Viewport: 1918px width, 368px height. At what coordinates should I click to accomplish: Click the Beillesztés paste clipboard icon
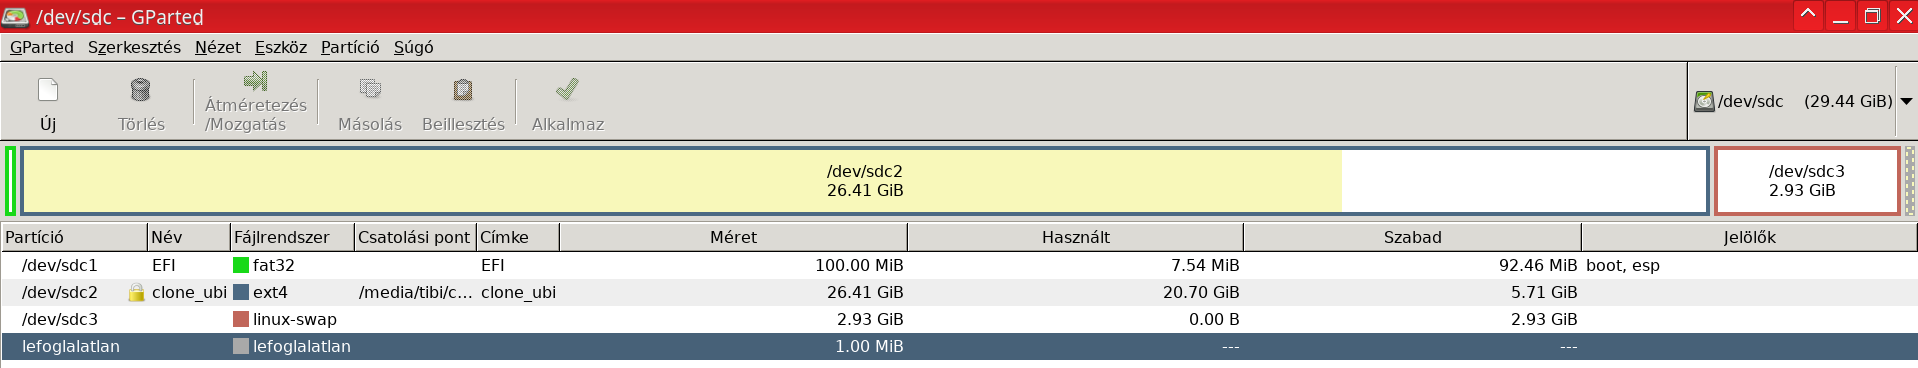click(x=463, y=90)
